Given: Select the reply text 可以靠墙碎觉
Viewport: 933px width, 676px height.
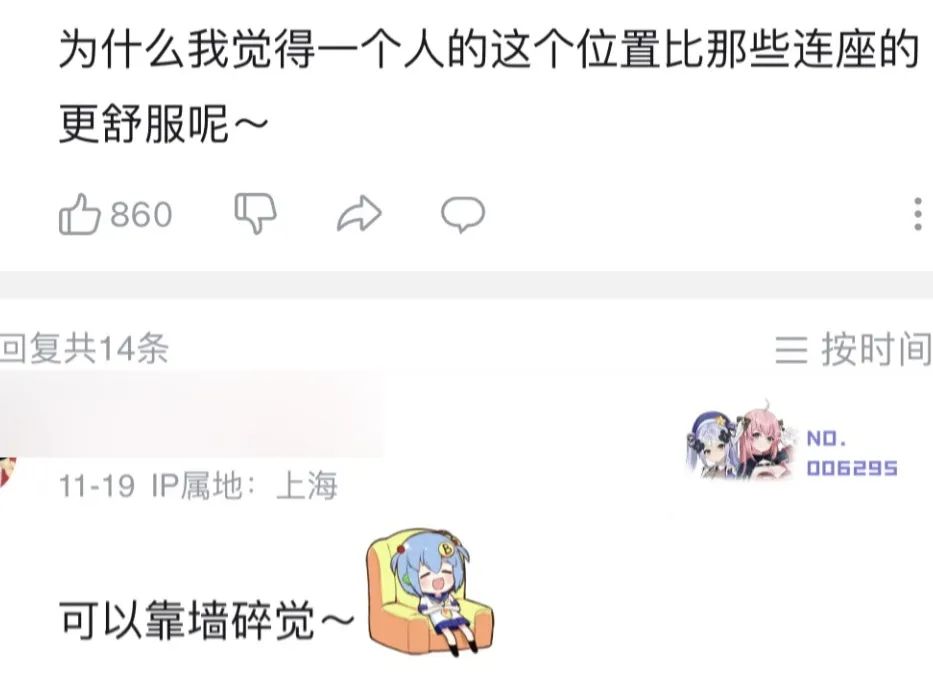Looking at the screenshot, I should pos(186,620).
